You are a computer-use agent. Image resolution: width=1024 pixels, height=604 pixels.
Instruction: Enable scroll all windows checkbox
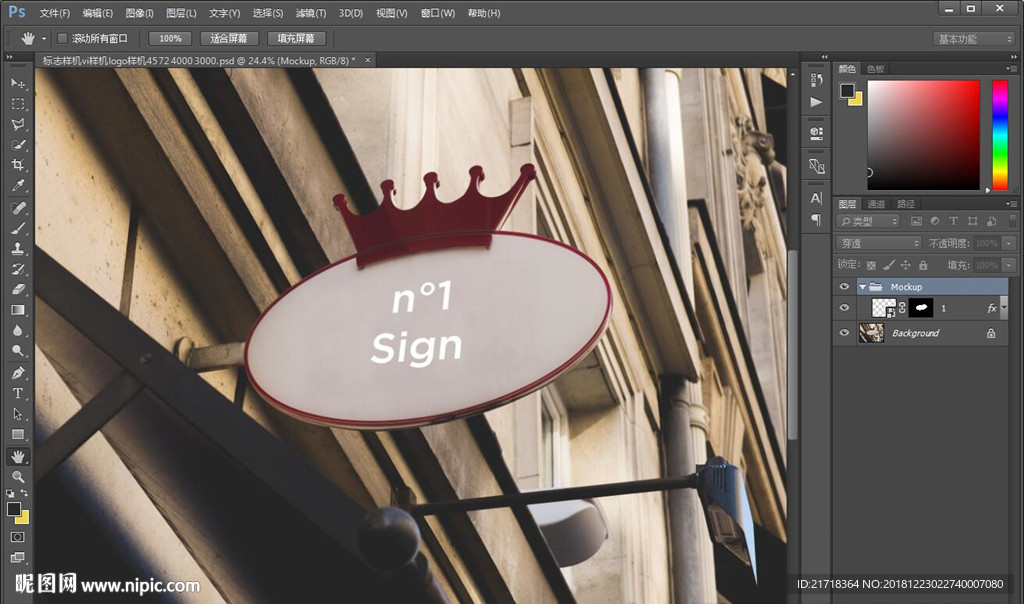click(62, 39)
